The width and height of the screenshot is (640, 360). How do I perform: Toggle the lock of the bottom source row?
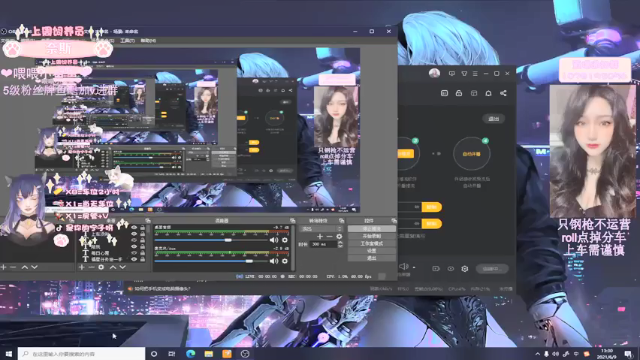coord(142,259)
